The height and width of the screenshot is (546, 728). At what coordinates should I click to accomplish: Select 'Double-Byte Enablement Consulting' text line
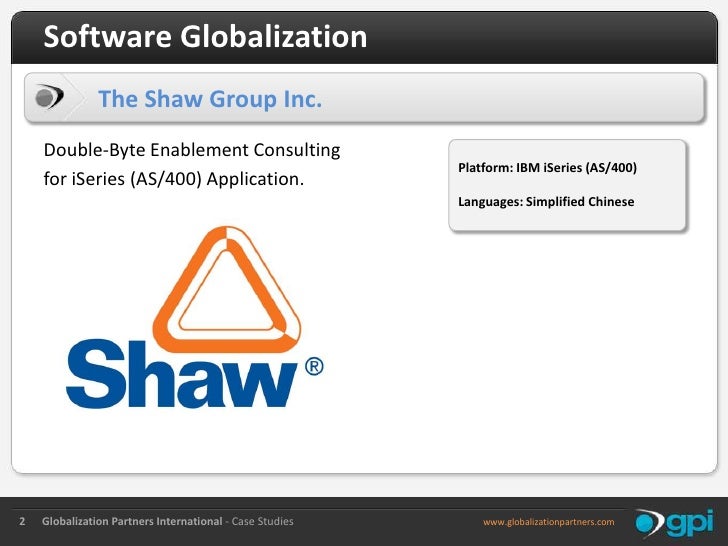point(192,150)
